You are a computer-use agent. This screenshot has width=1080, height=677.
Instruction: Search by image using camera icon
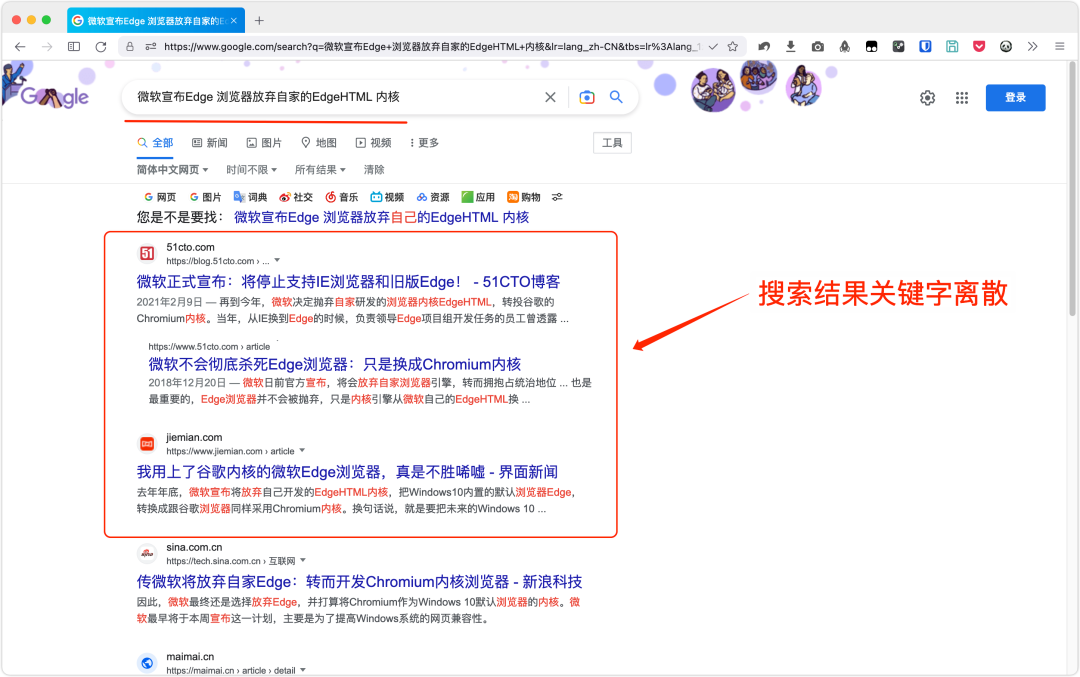point(587,97)
